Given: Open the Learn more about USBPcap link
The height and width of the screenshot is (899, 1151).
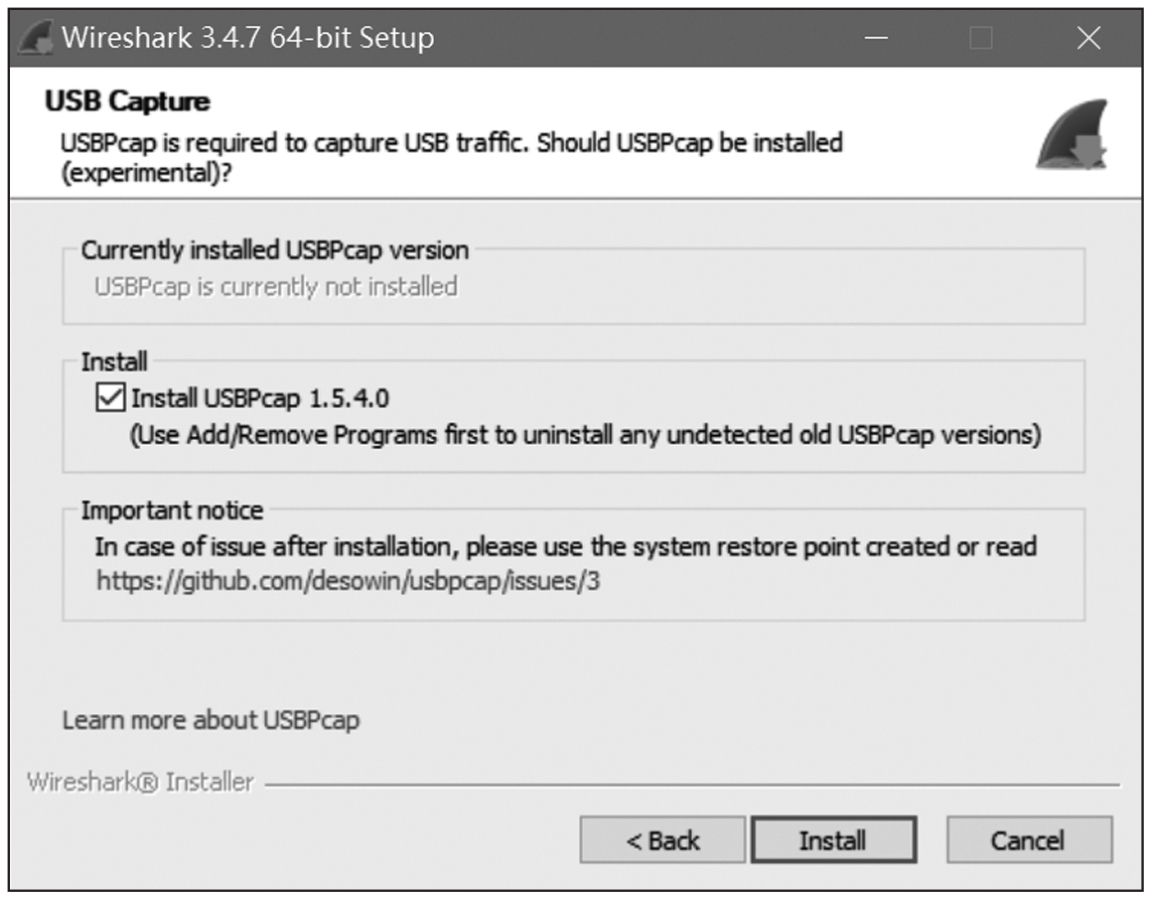Looking at the screenshot, I should coord(210,720).
